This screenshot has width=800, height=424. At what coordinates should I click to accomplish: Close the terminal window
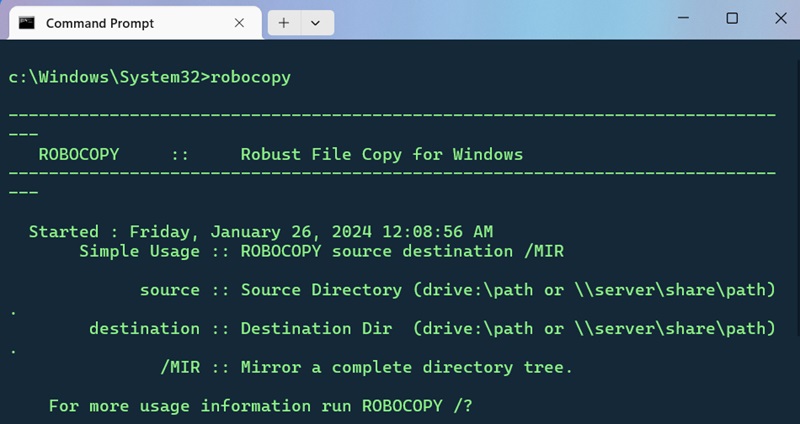[781, 18]
